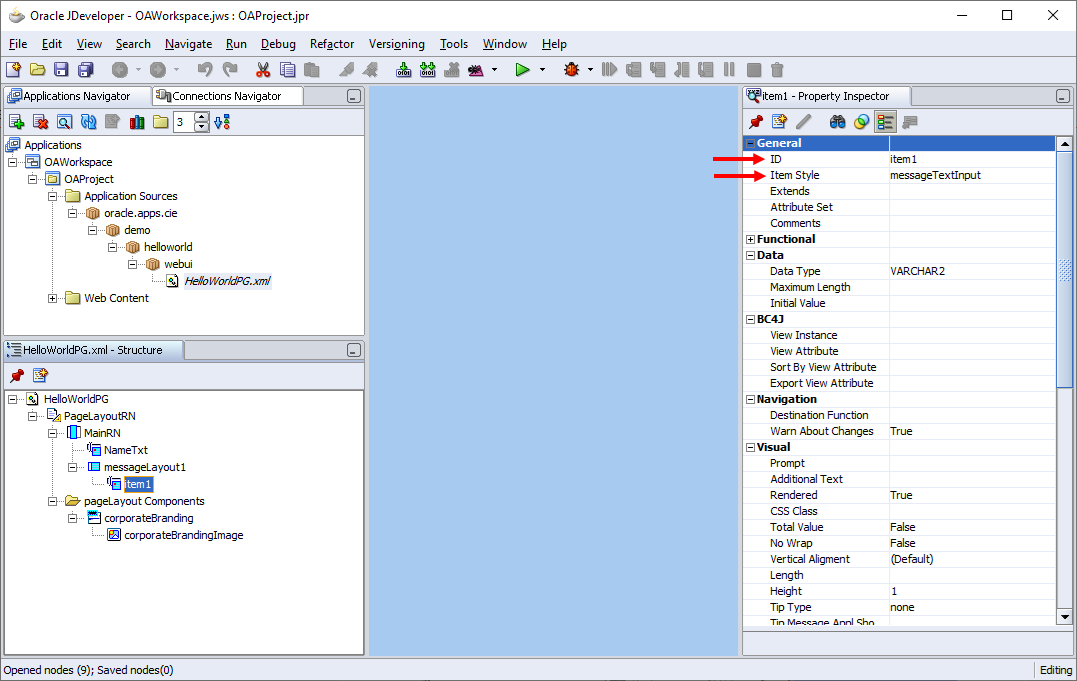Click the yellow folder icon in Applications Navigator toolbar
The width and height of the screenshot is (1077, 681).
[x=161, y=122]
